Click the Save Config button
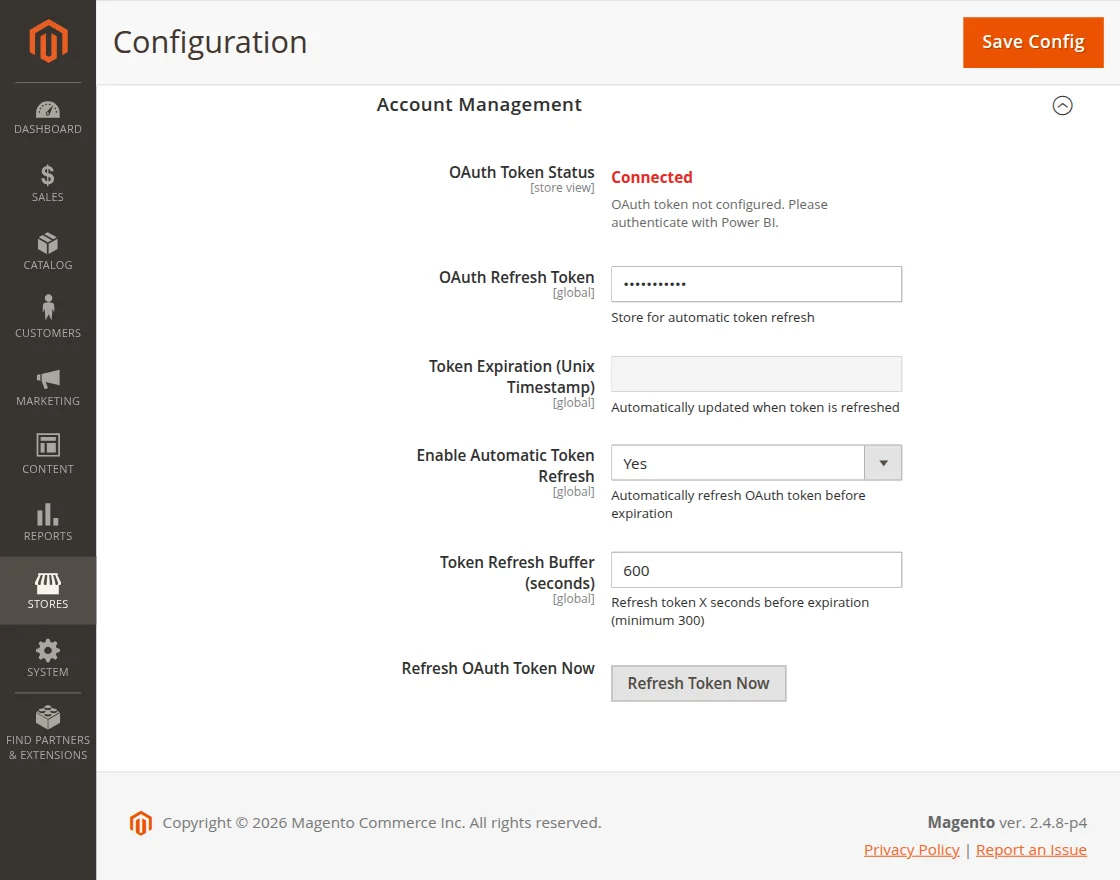 1033,42
